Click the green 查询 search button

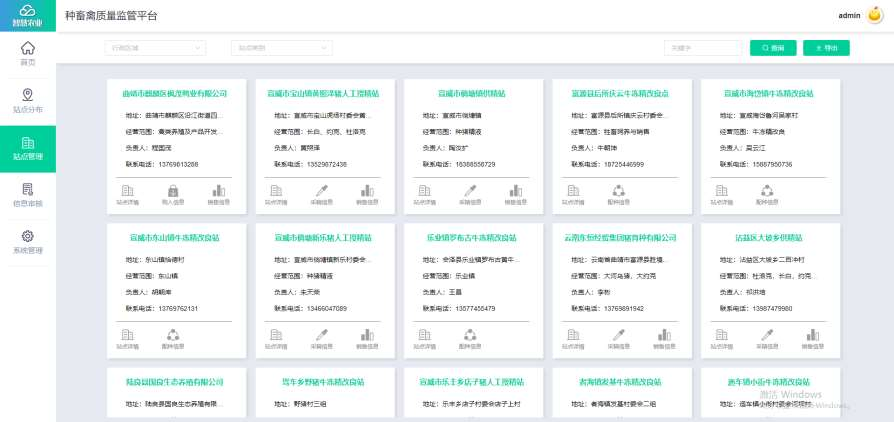click(x=776, y=47)
